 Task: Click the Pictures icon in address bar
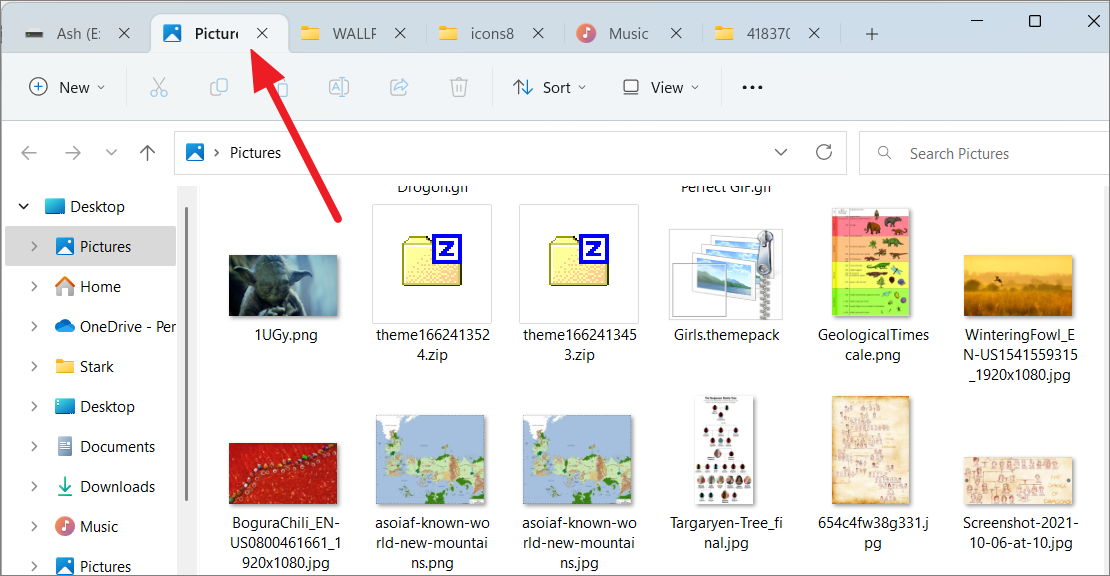coord(195,152)
